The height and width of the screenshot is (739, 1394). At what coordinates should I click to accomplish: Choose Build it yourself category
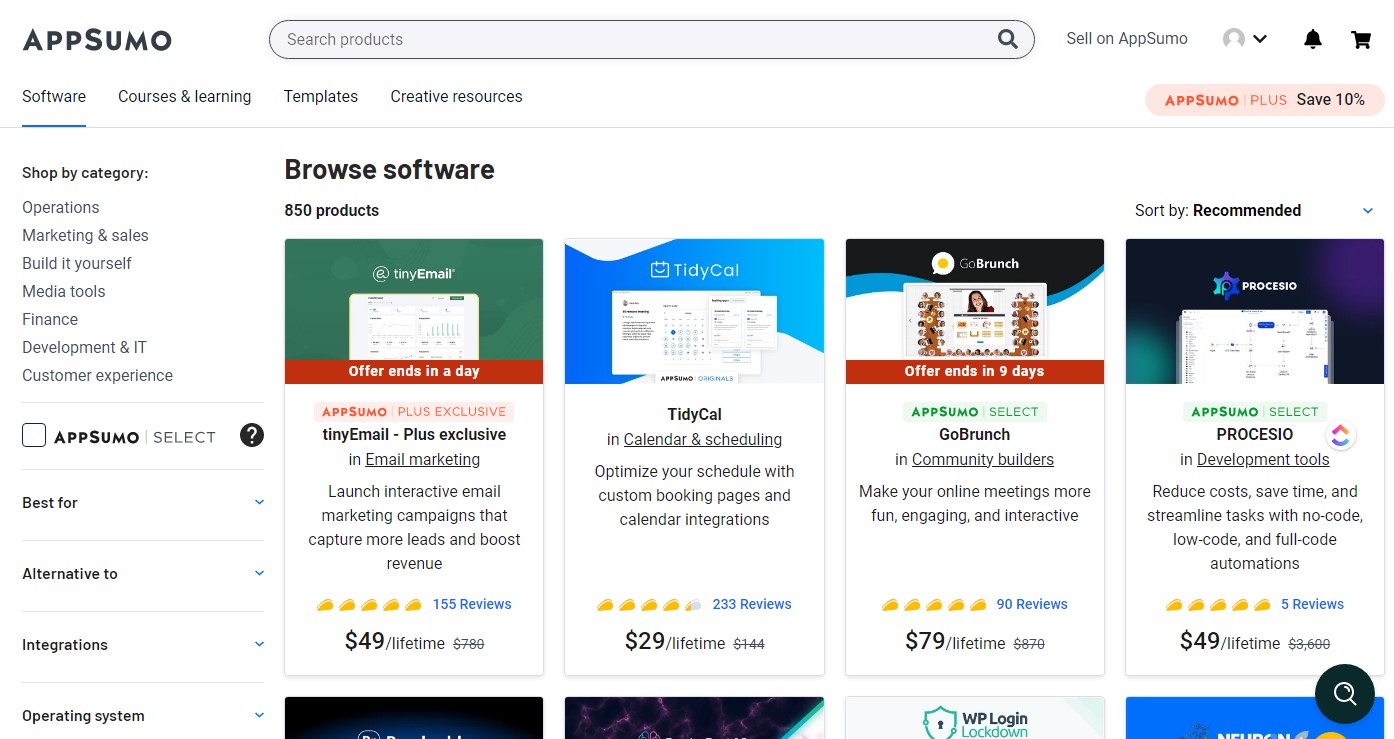pyautogui.click(x=77, y=264)
